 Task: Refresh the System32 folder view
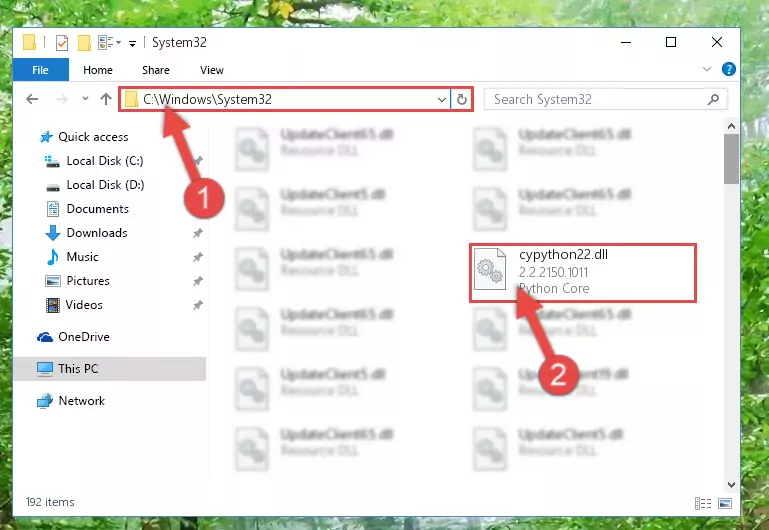(x=461, y=100)
